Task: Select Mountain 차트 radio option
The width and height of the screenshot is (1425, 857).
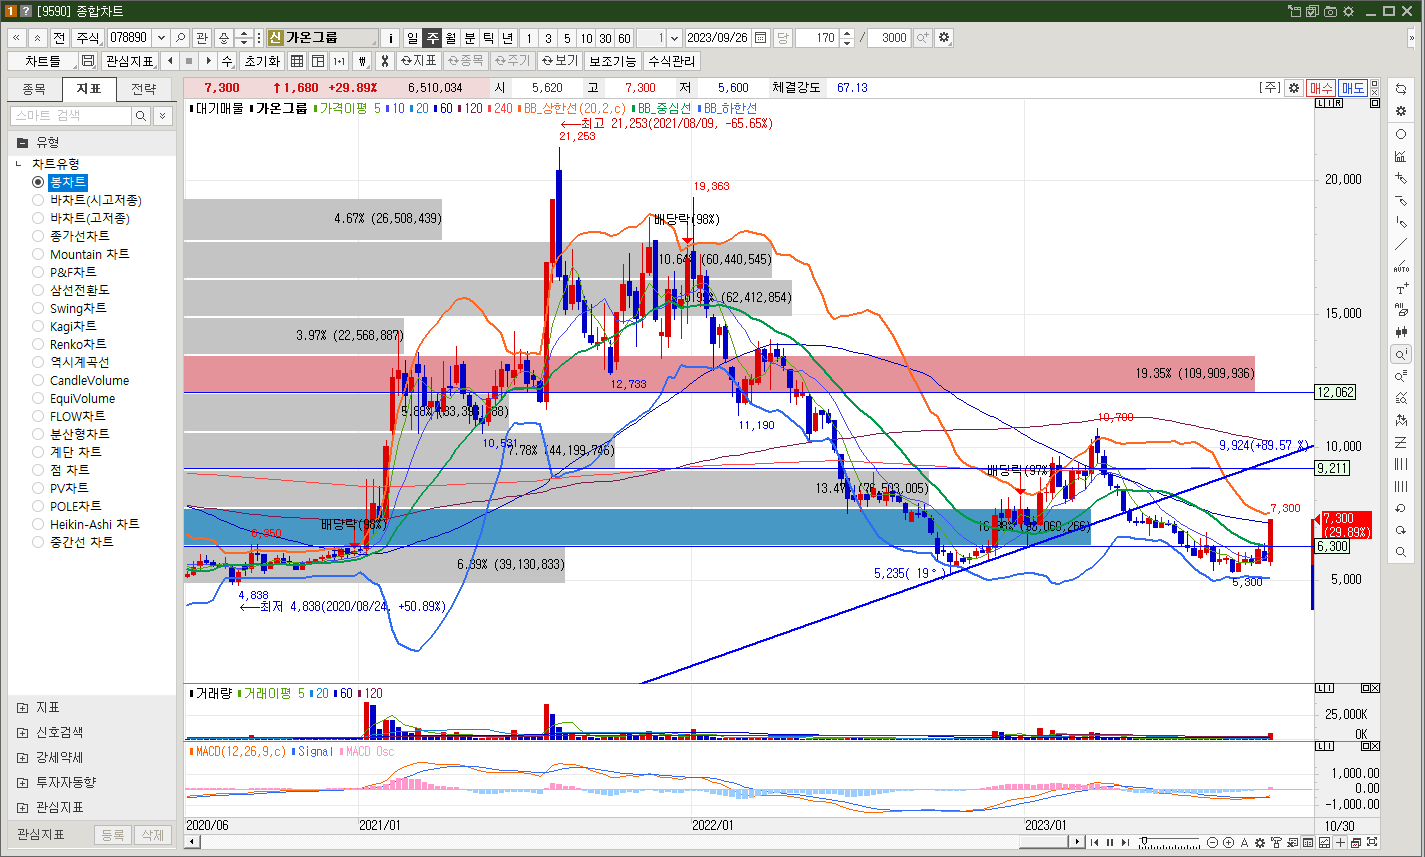Action: [x=38, y=254]
